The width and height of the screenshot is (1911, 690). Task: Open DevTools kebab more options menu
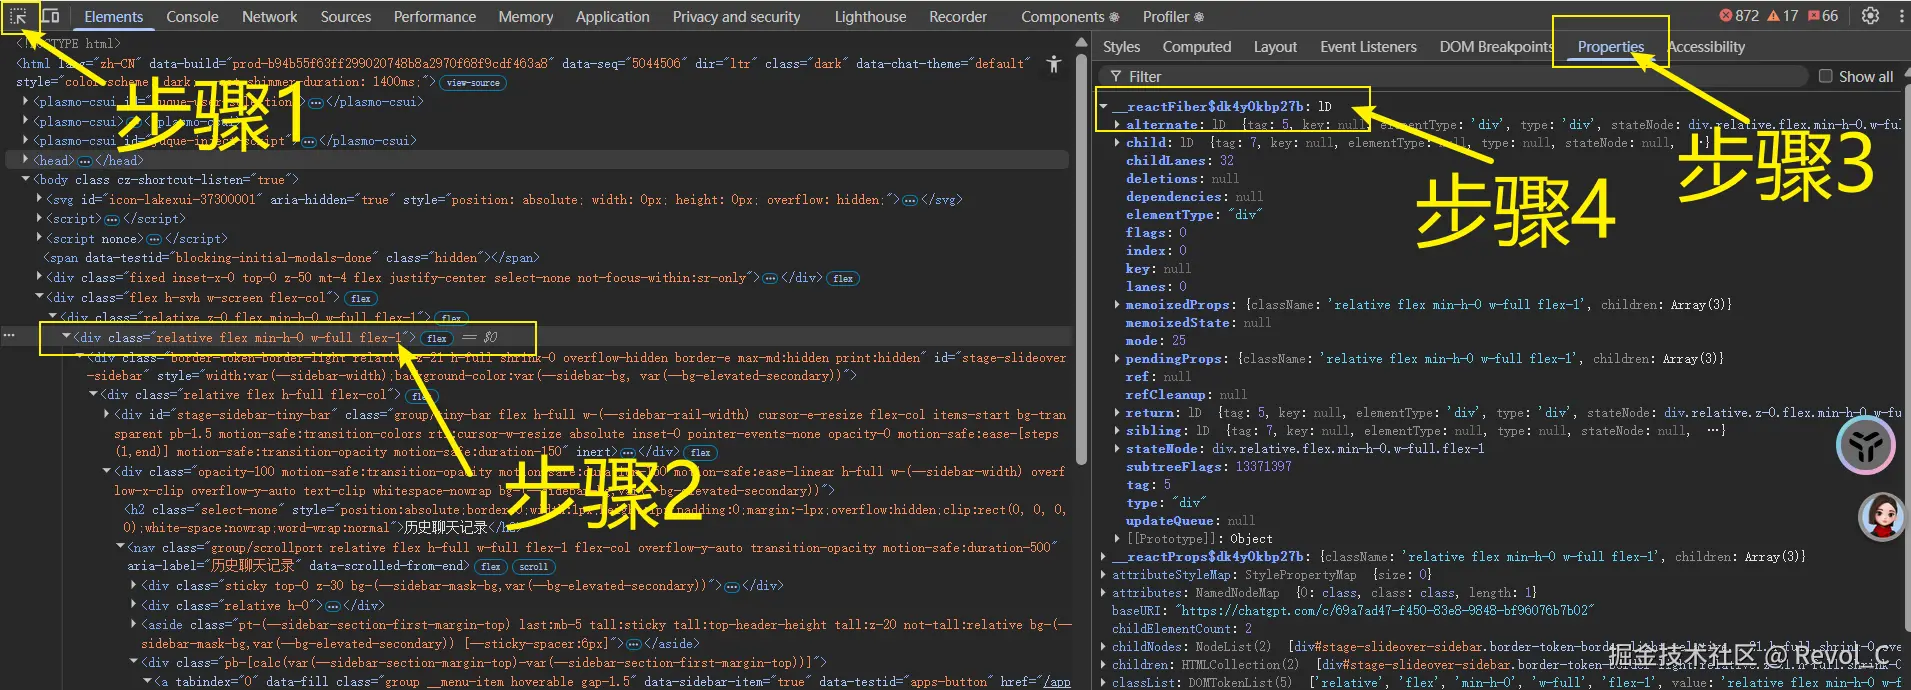[x=1901, y=16]
